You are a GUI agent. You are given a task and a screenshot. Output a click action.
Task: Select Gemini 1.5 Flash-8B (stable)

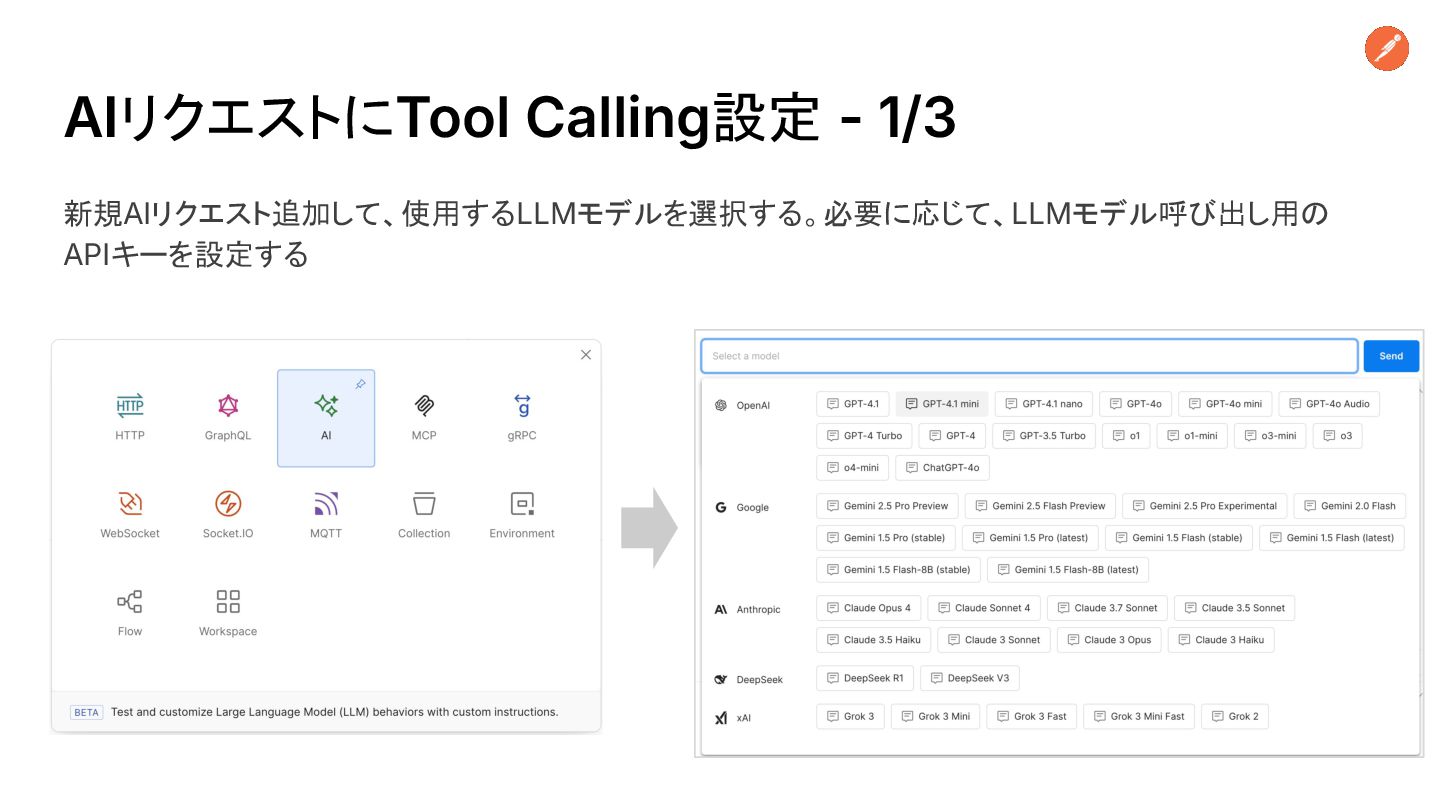tap(899, 570)
